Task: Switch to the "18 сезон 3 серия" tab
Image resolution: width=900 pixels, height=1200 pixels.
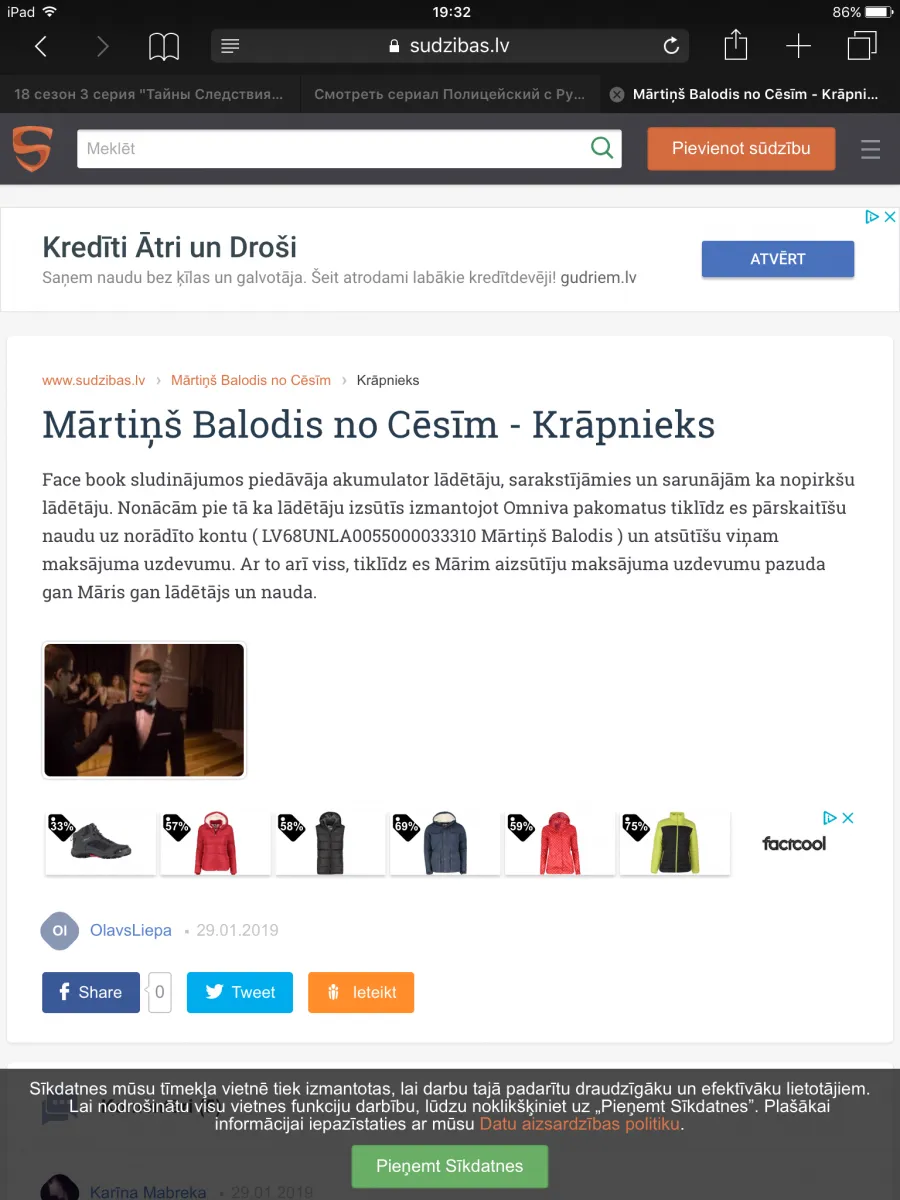Action: tap(149, 94)
